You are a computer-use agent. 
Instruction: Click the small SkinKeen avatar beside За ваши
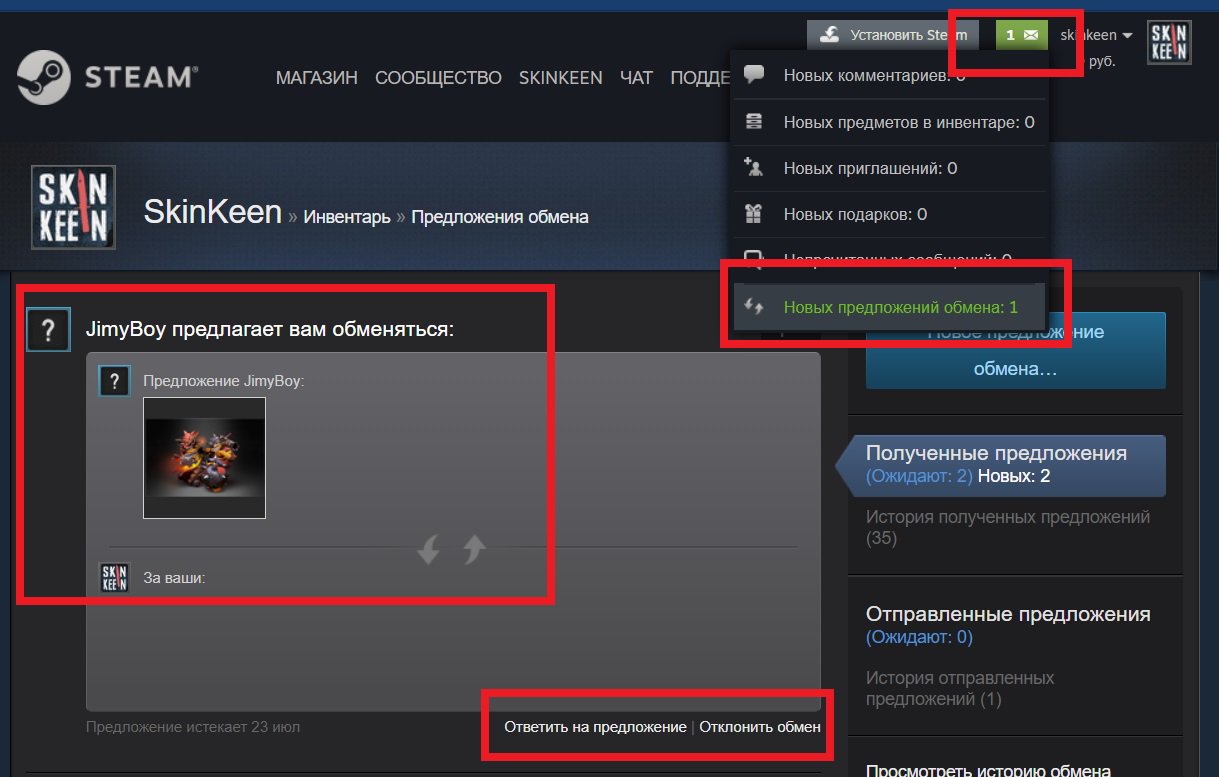(115, 577)
